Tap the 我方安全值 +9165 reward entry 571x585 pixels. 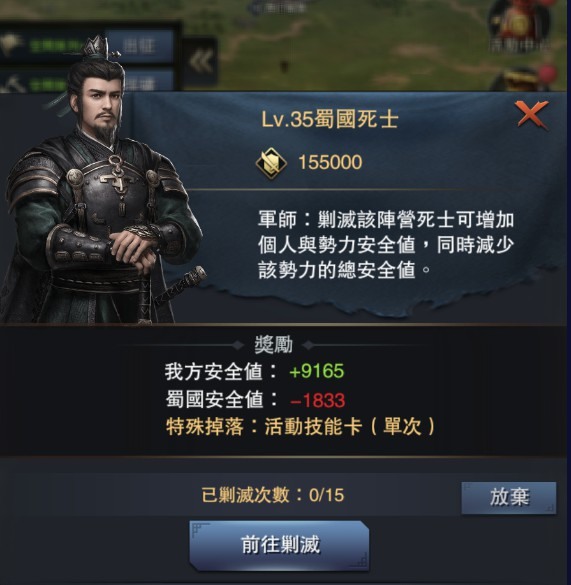(x=255, y=371)
